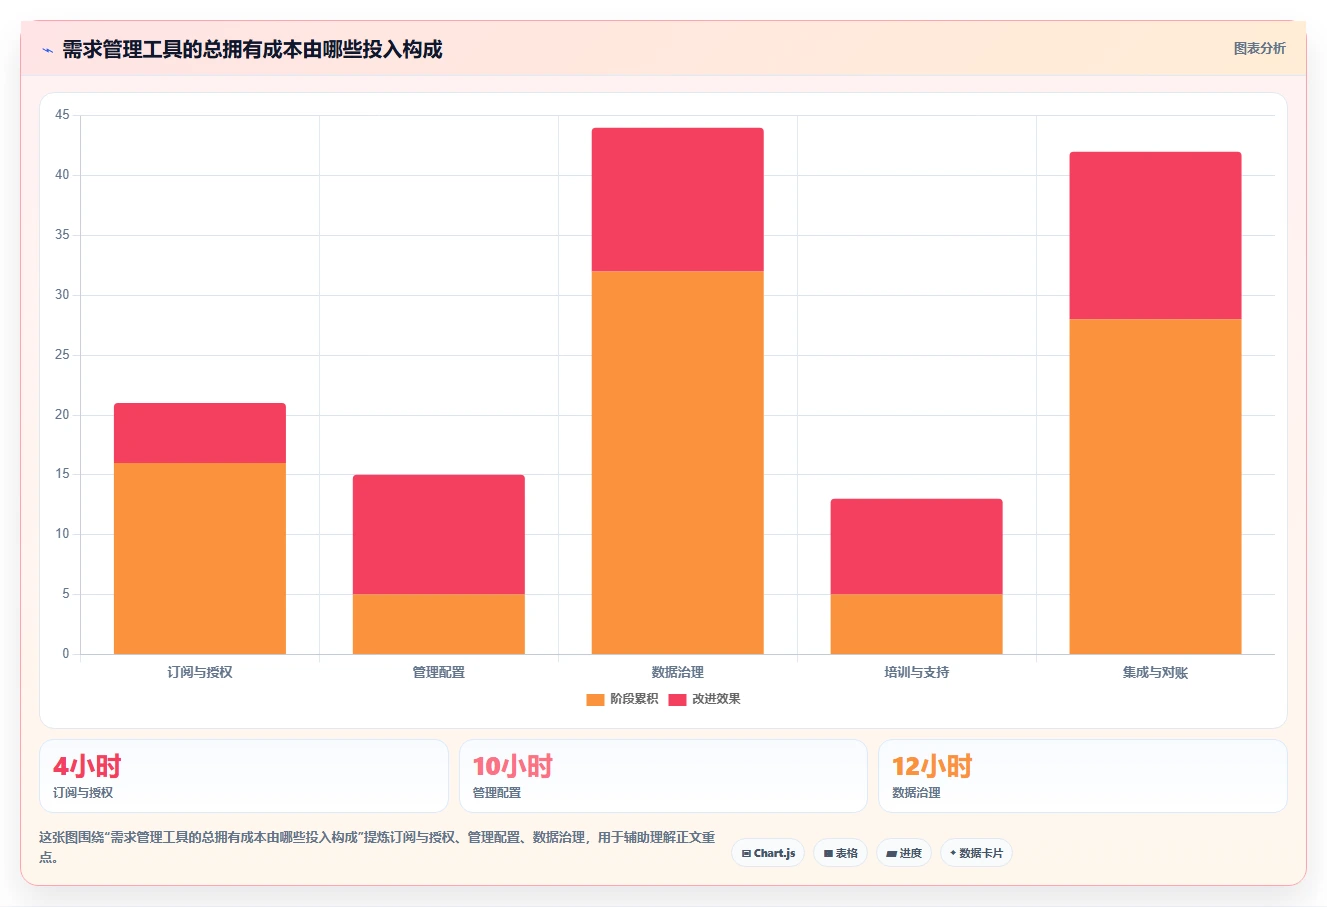Click the orange bar segment for 管理配置
The image size is (1327, 907).
(439, 624)
